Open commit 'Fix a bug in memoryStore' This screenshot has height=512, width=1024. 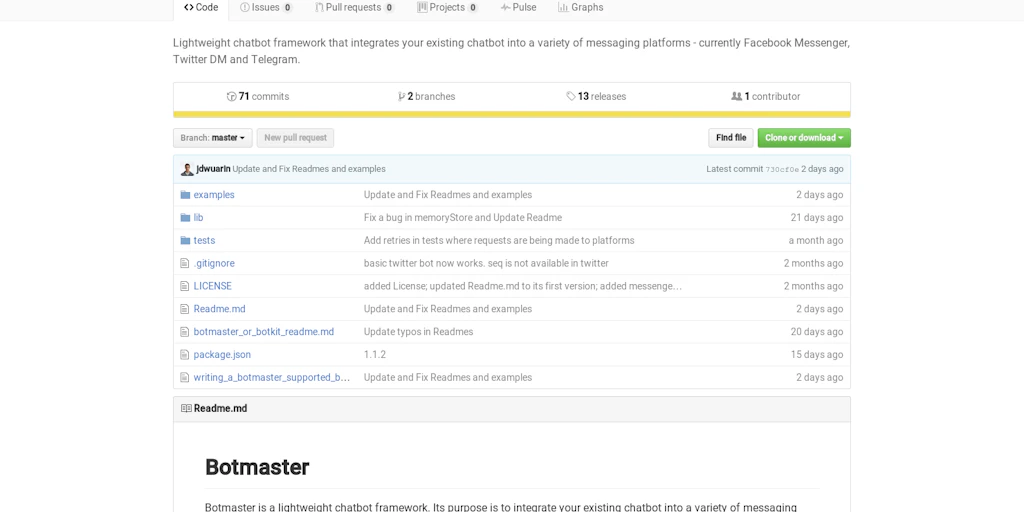pos(462,217)
